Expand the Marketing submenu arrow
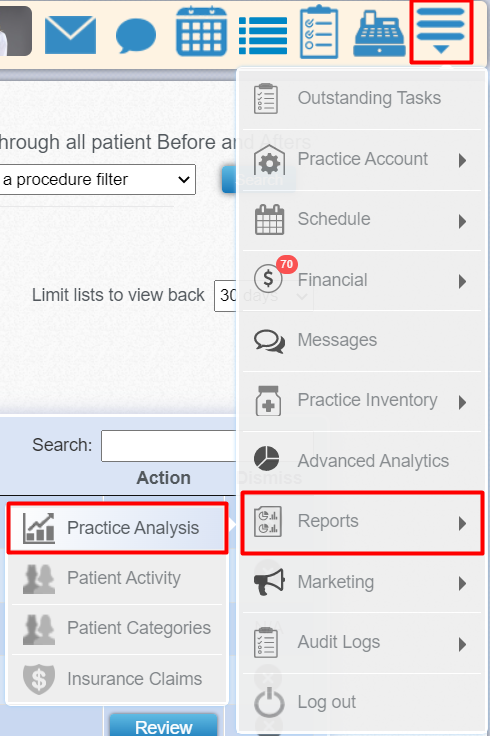490x736 pixels. pos(462,583)
